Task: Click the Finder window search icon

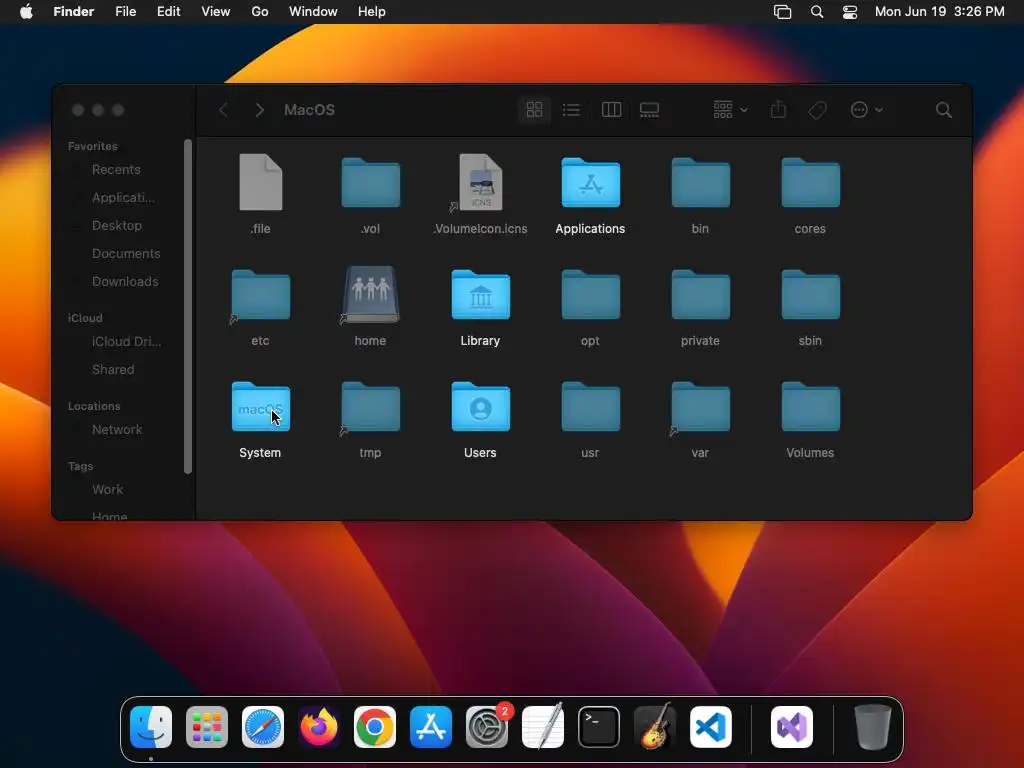Action: click(944, 110)
